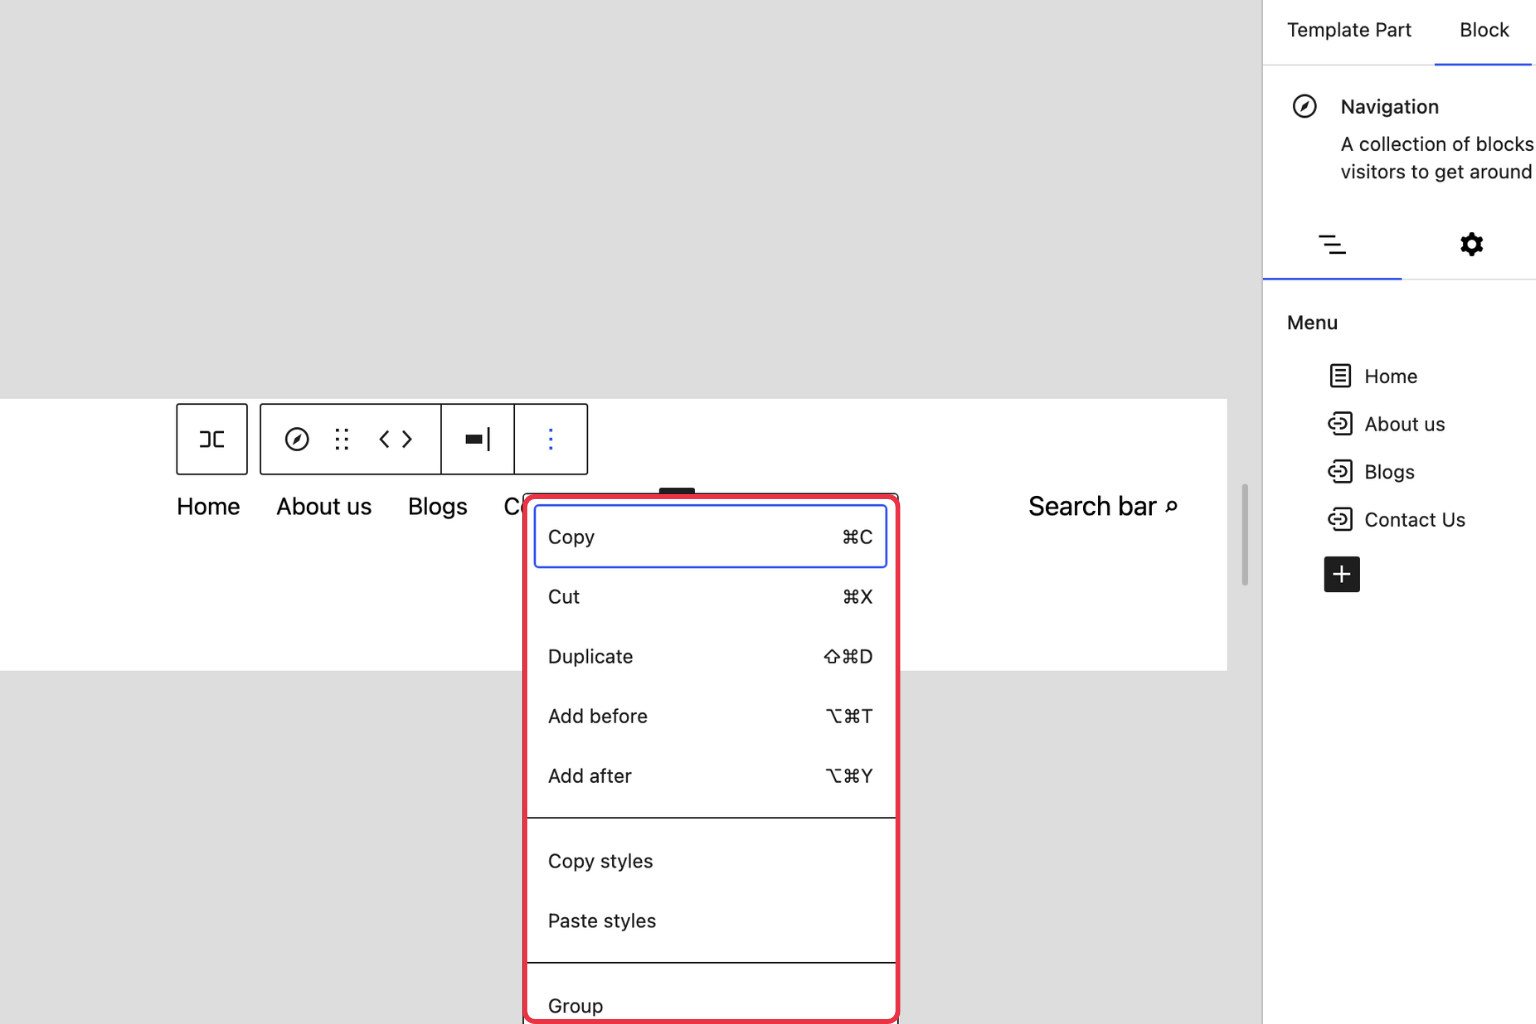Viewport: 1536px width, 1024px height.
Task: Switch to the List View panel icon
Action: [1332, 243]
